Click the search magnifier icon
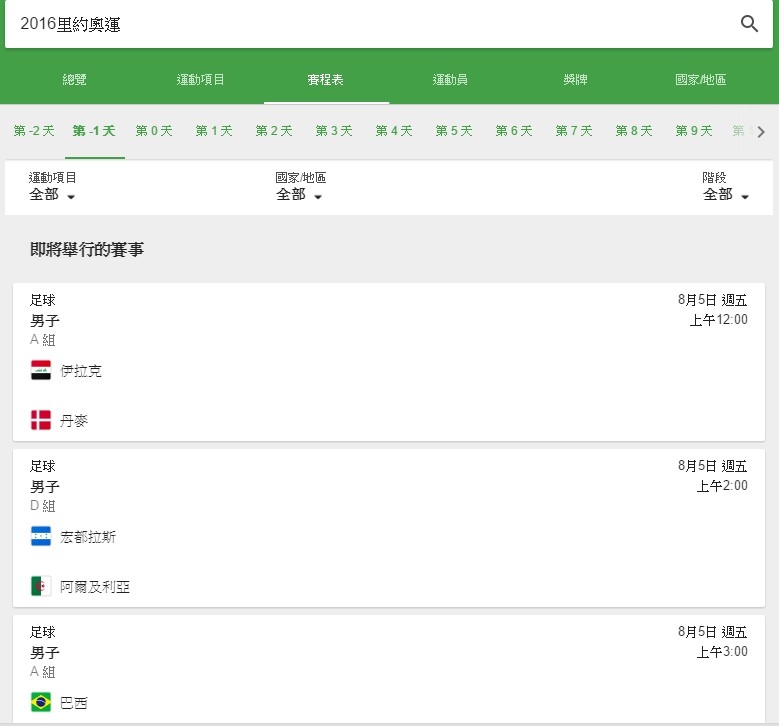The width and height of the screenshot is (779, 726). [749, 24]
